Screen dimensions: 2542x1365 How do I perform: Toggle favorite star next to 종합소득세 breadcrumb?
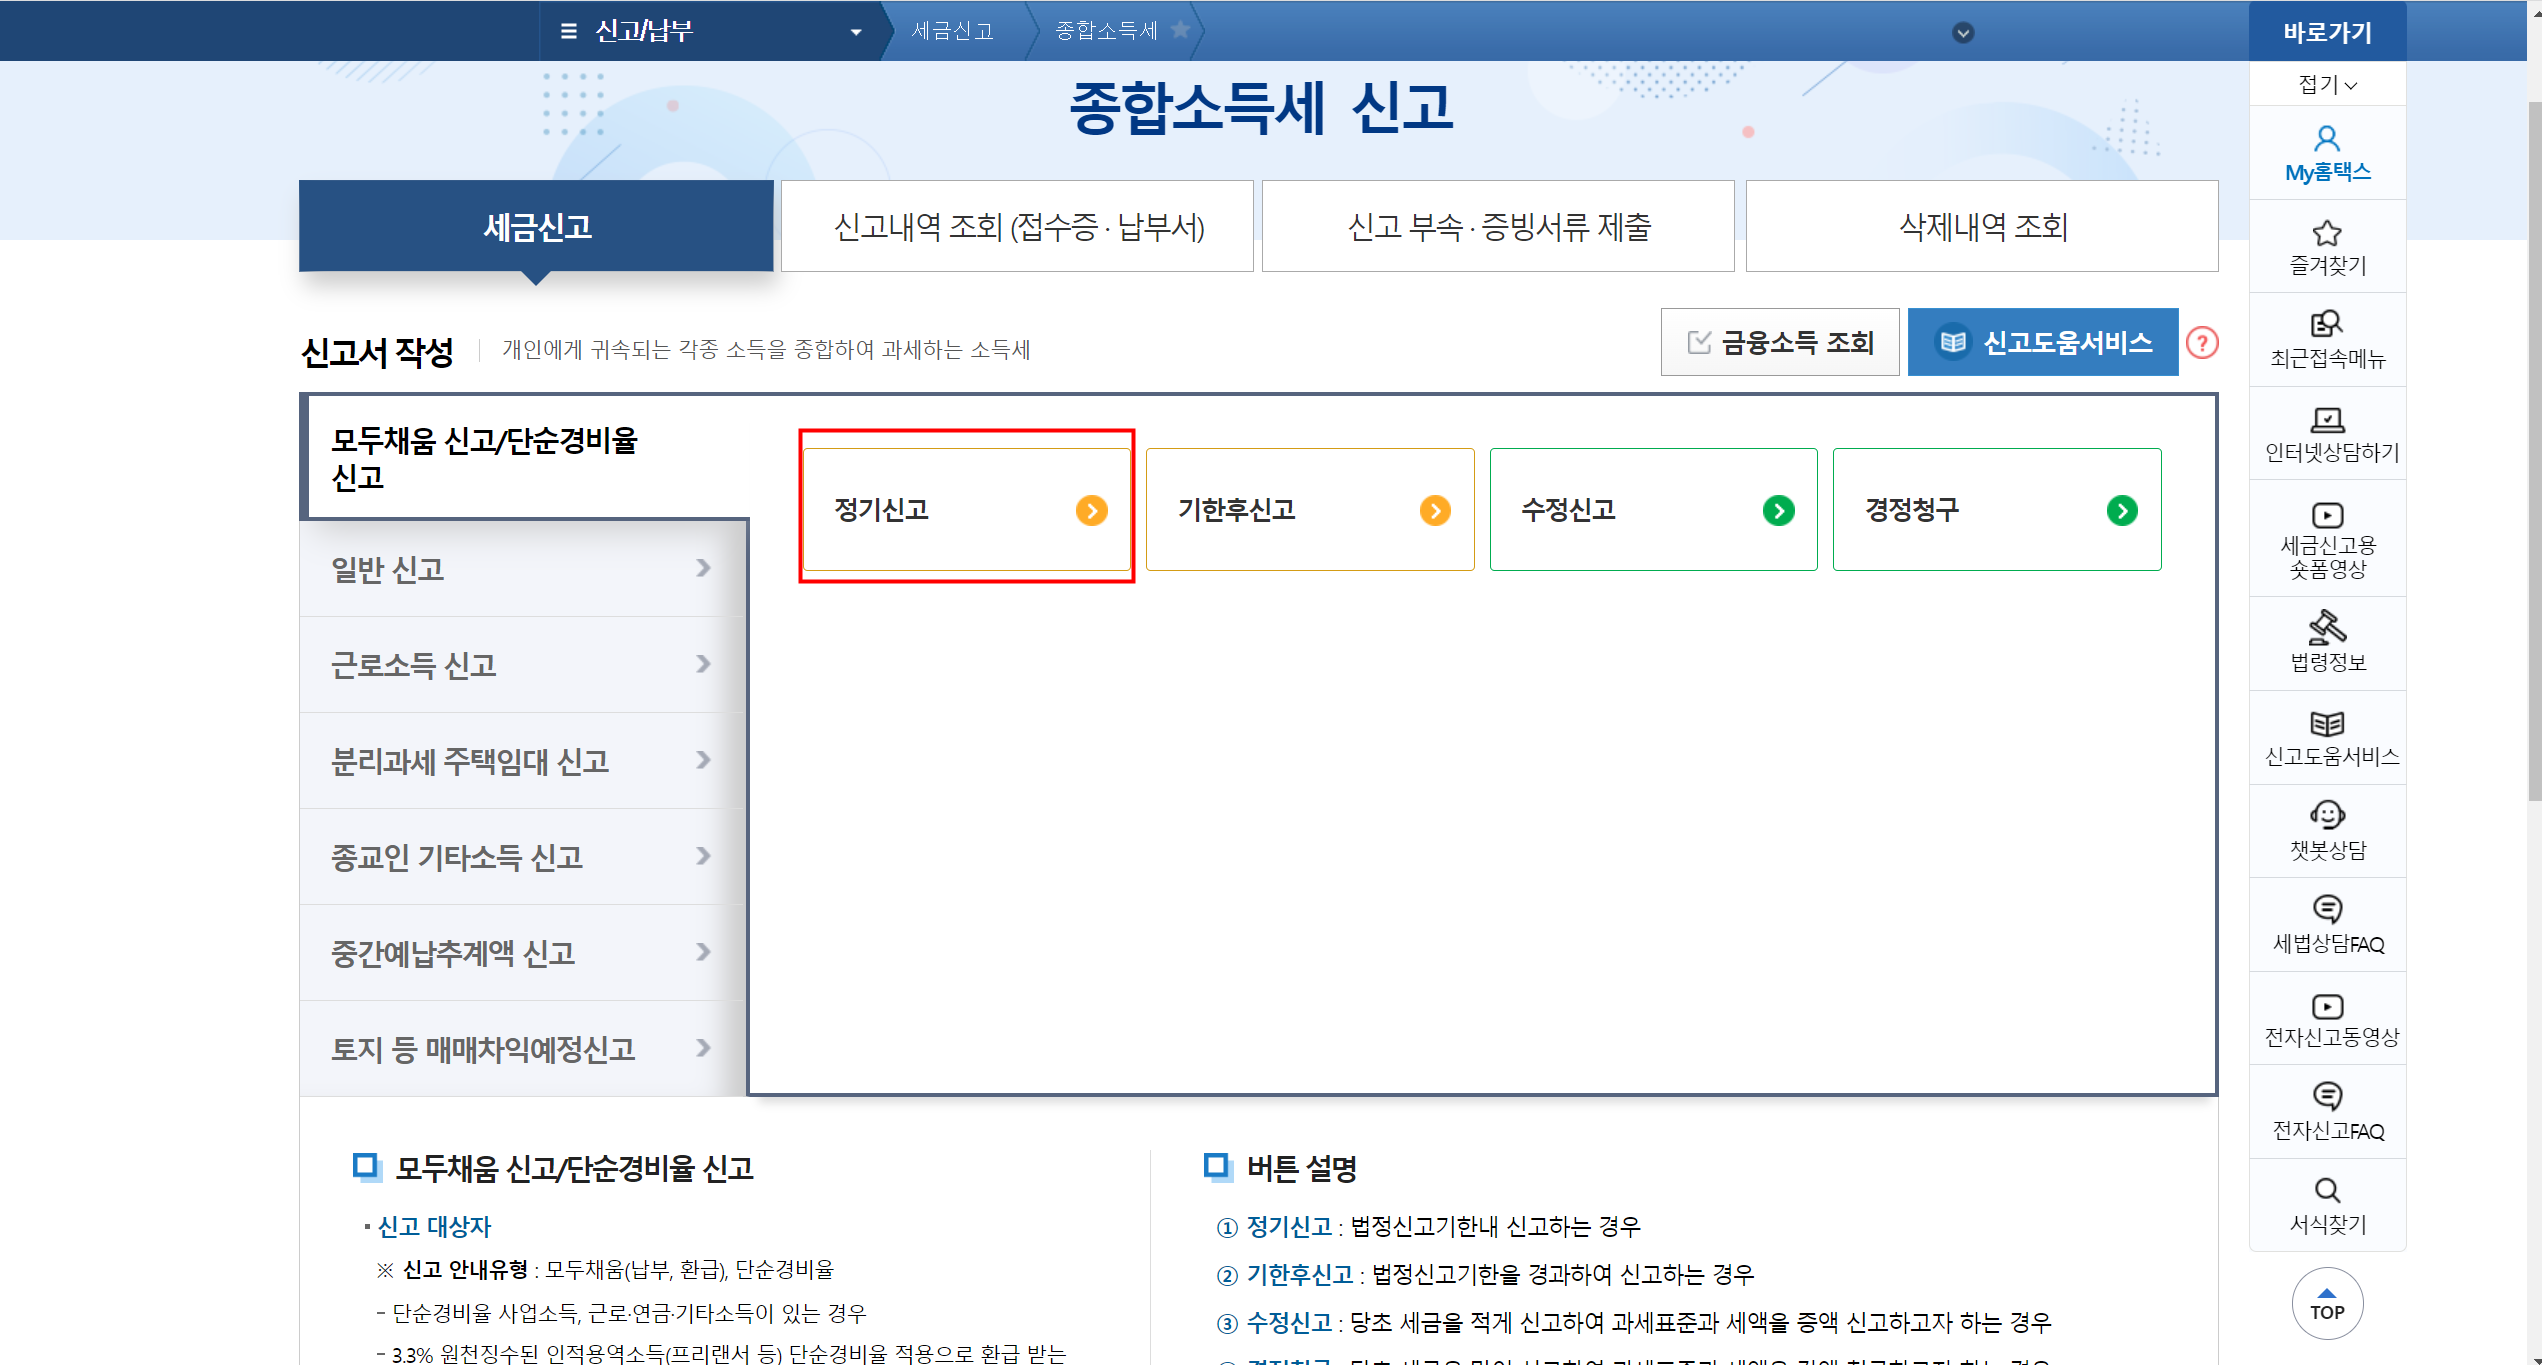point(1180,30)
